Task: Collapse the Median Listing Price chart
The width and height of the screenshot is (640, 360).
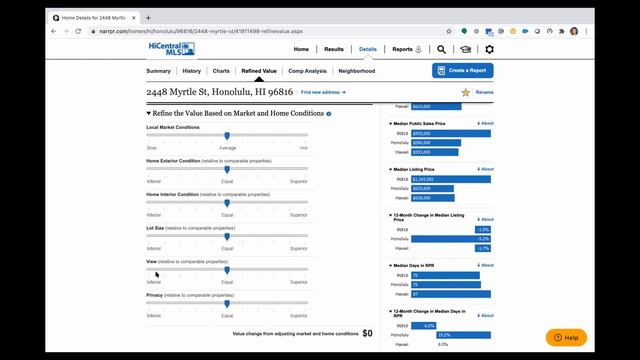Action: [390, 169]
